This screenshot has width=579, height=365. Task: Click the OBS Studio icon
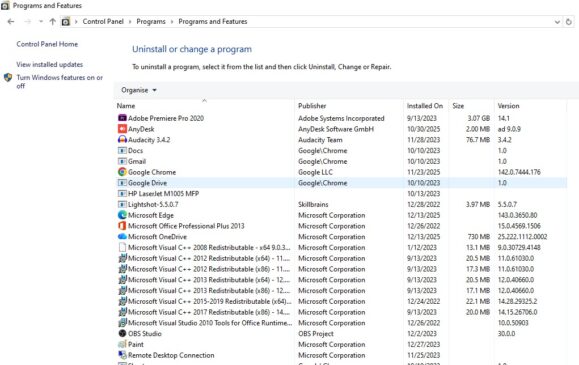122,333
